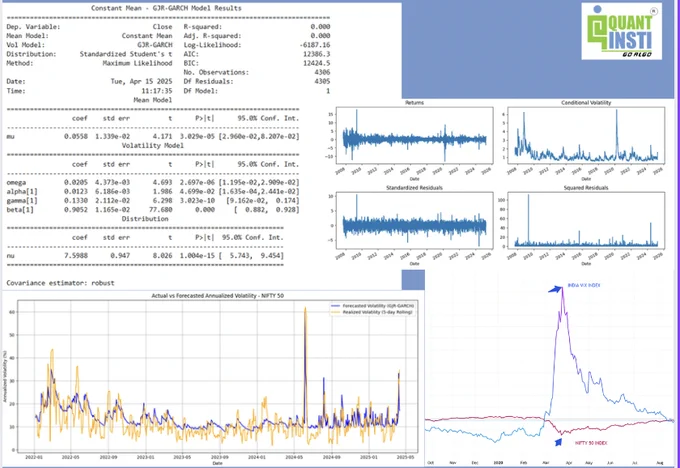Click the BIC value 12424.5
Viewport: 680px width, 468px height.
point(316,63)
